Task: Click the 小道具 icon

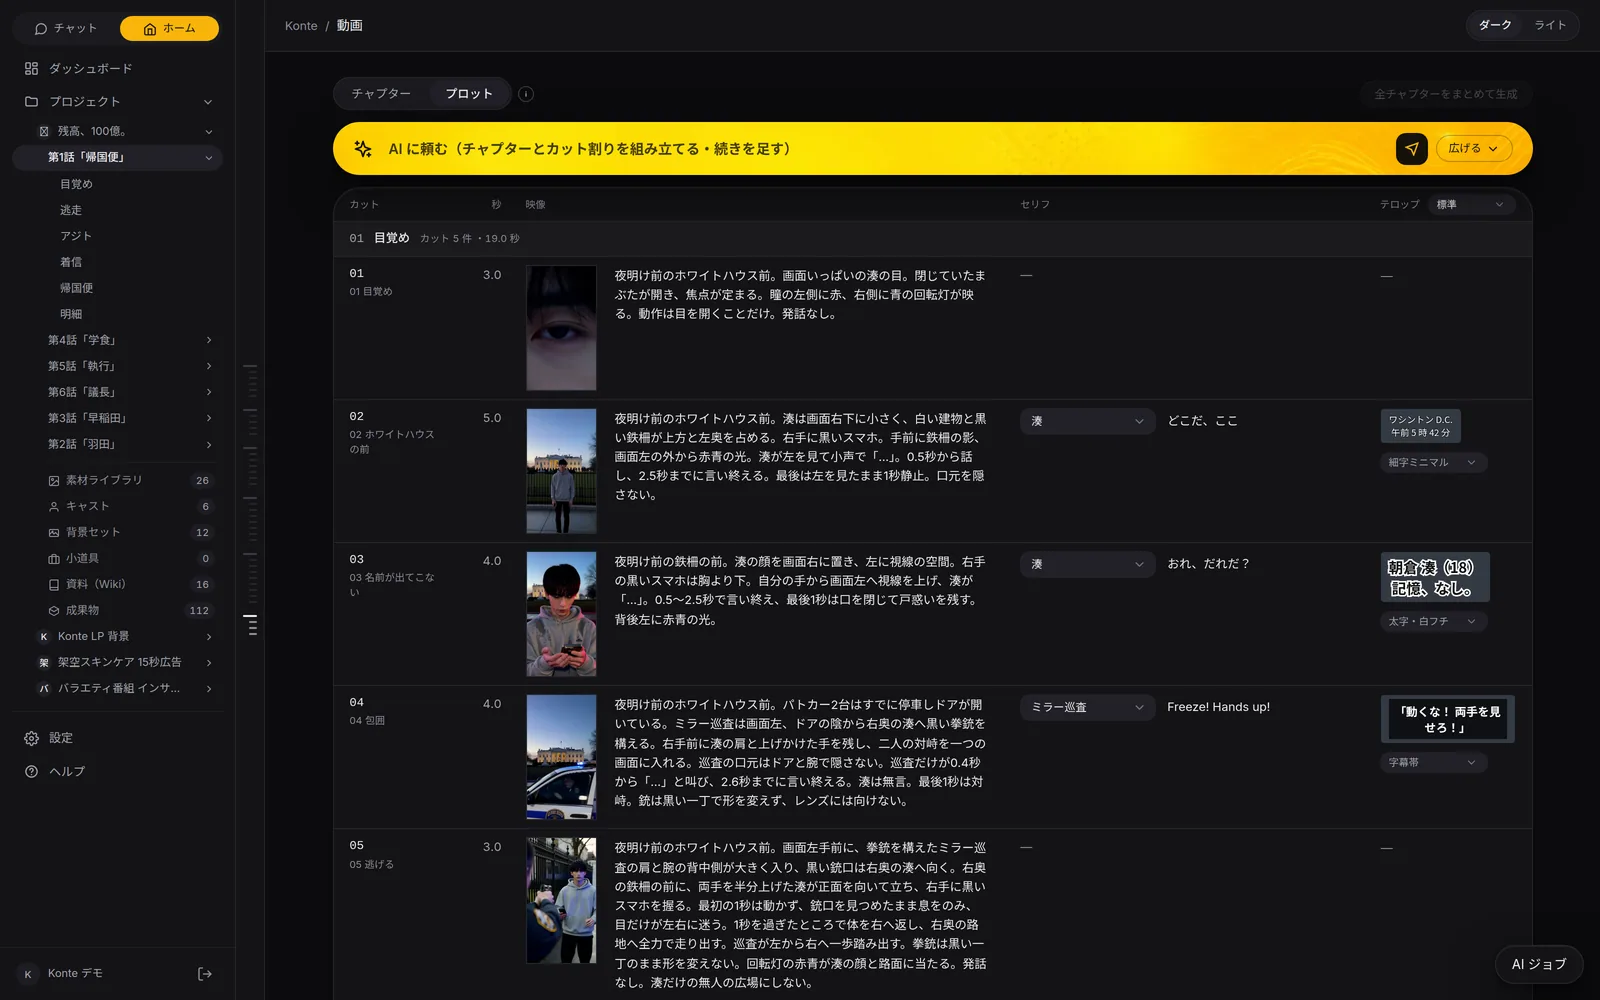Action: 54,559
